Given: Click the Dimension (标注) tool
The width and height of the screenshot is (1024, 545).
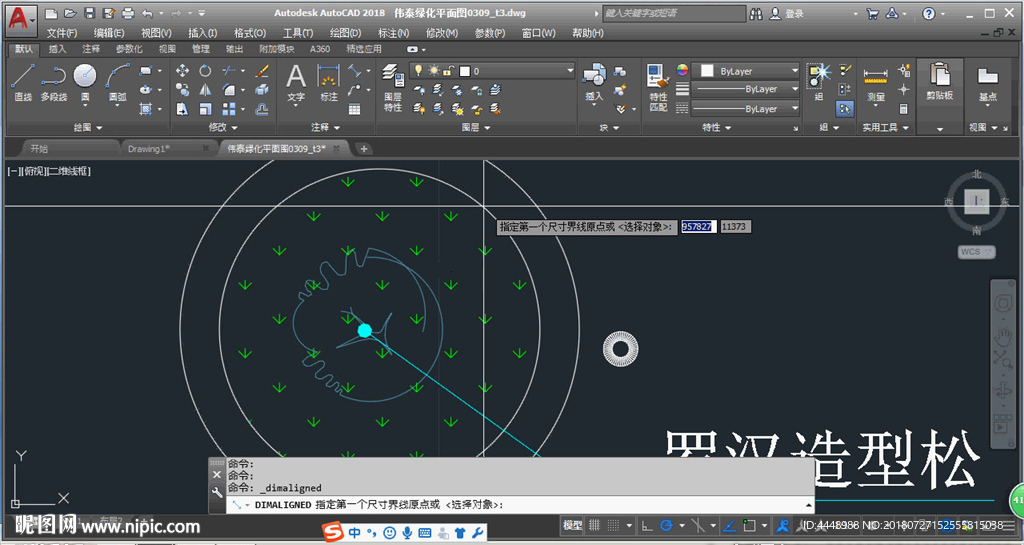Looking at the screenshot, I should point(328,83).
